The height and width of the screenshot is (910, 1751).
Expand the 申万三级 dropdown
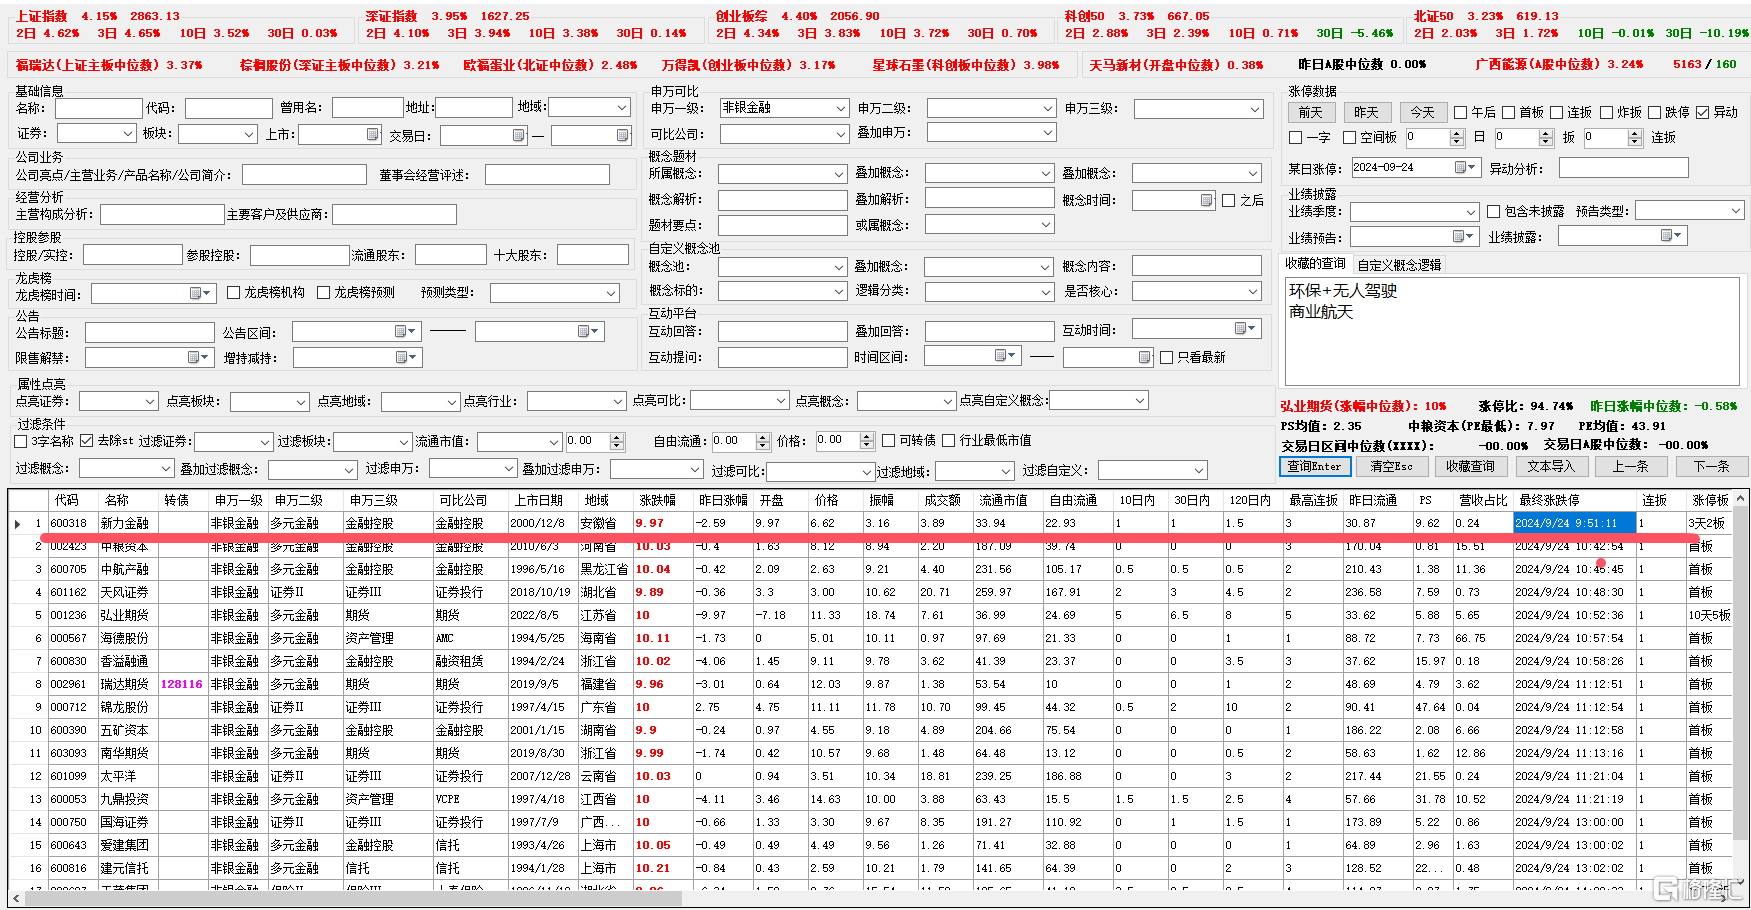pos(1253,108)
